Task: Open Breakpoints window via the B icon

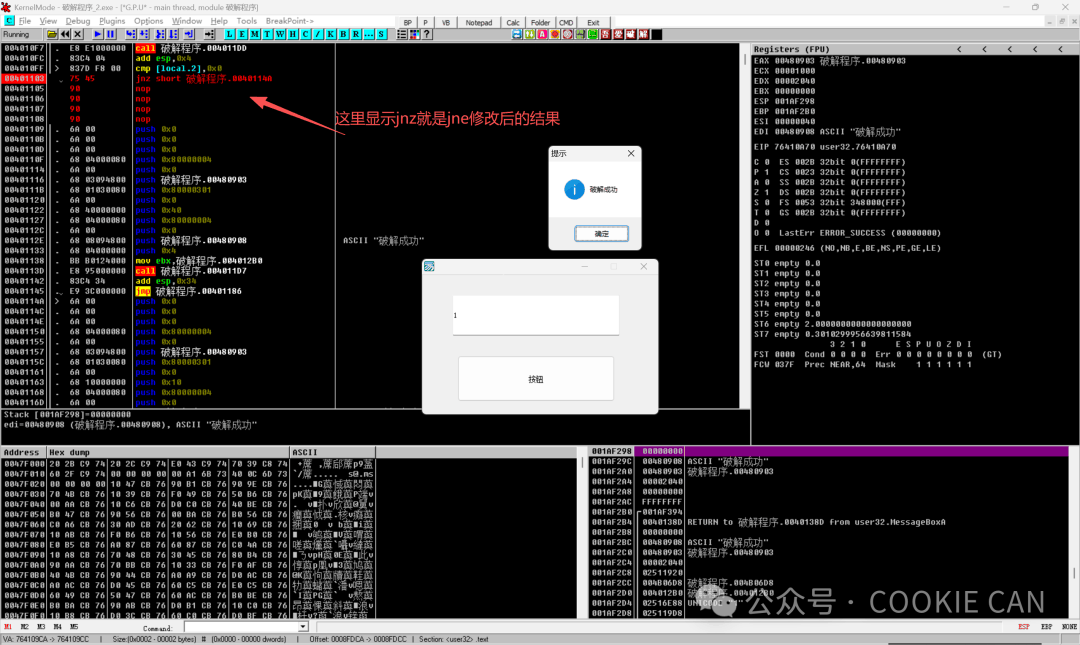Action: tap(343, 34)
